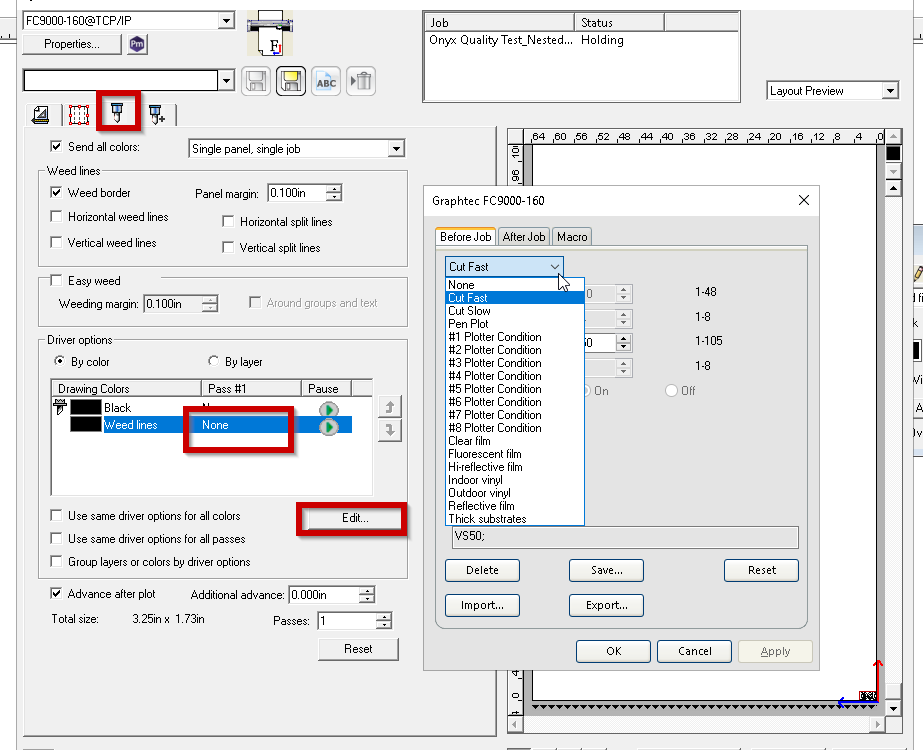Click the Graphtec cutter device image icon
This screenshot has width=923, height=750.
(270, 34)
